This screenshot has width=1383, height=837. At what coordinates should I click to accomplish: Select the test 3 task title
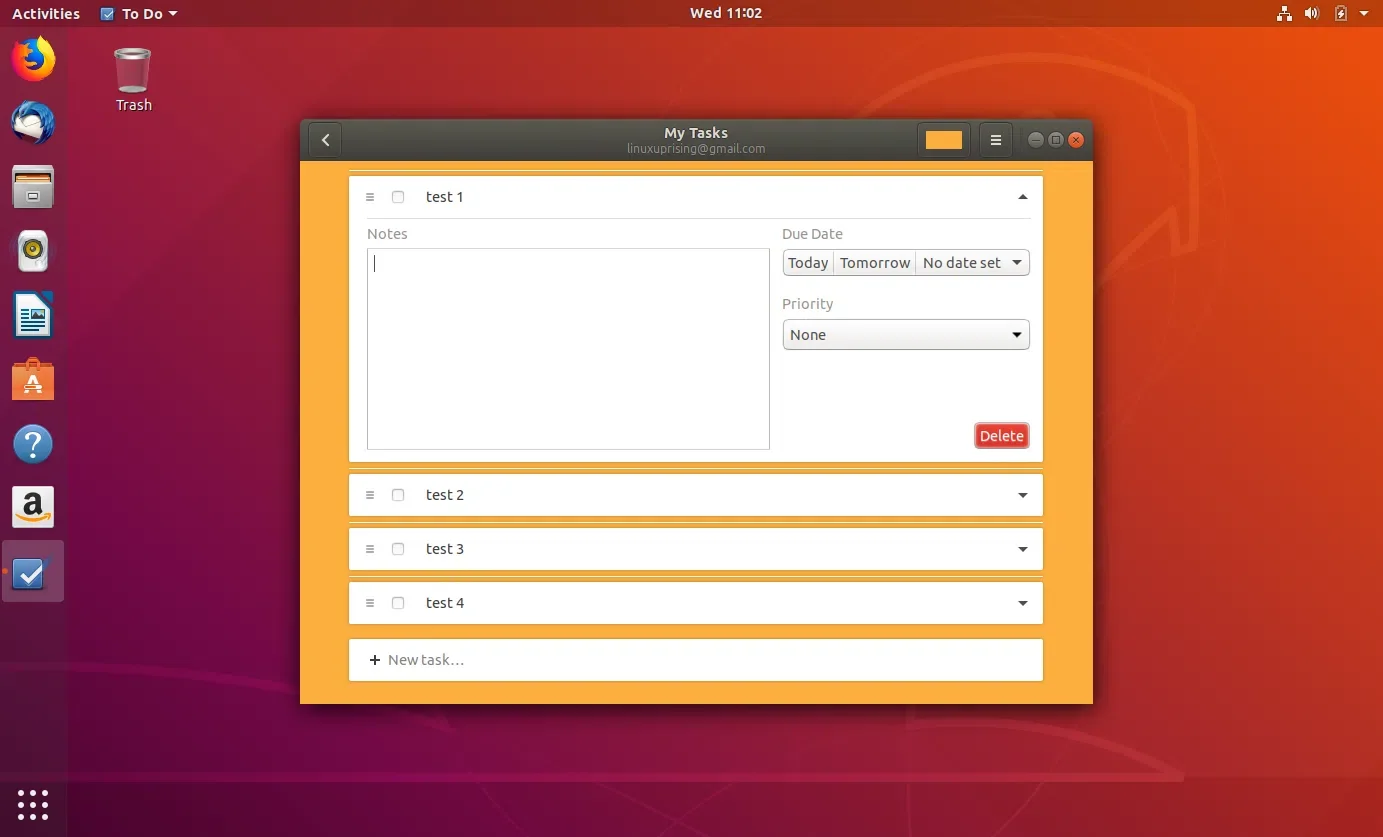pyautogui.click(x=444, y=549)
